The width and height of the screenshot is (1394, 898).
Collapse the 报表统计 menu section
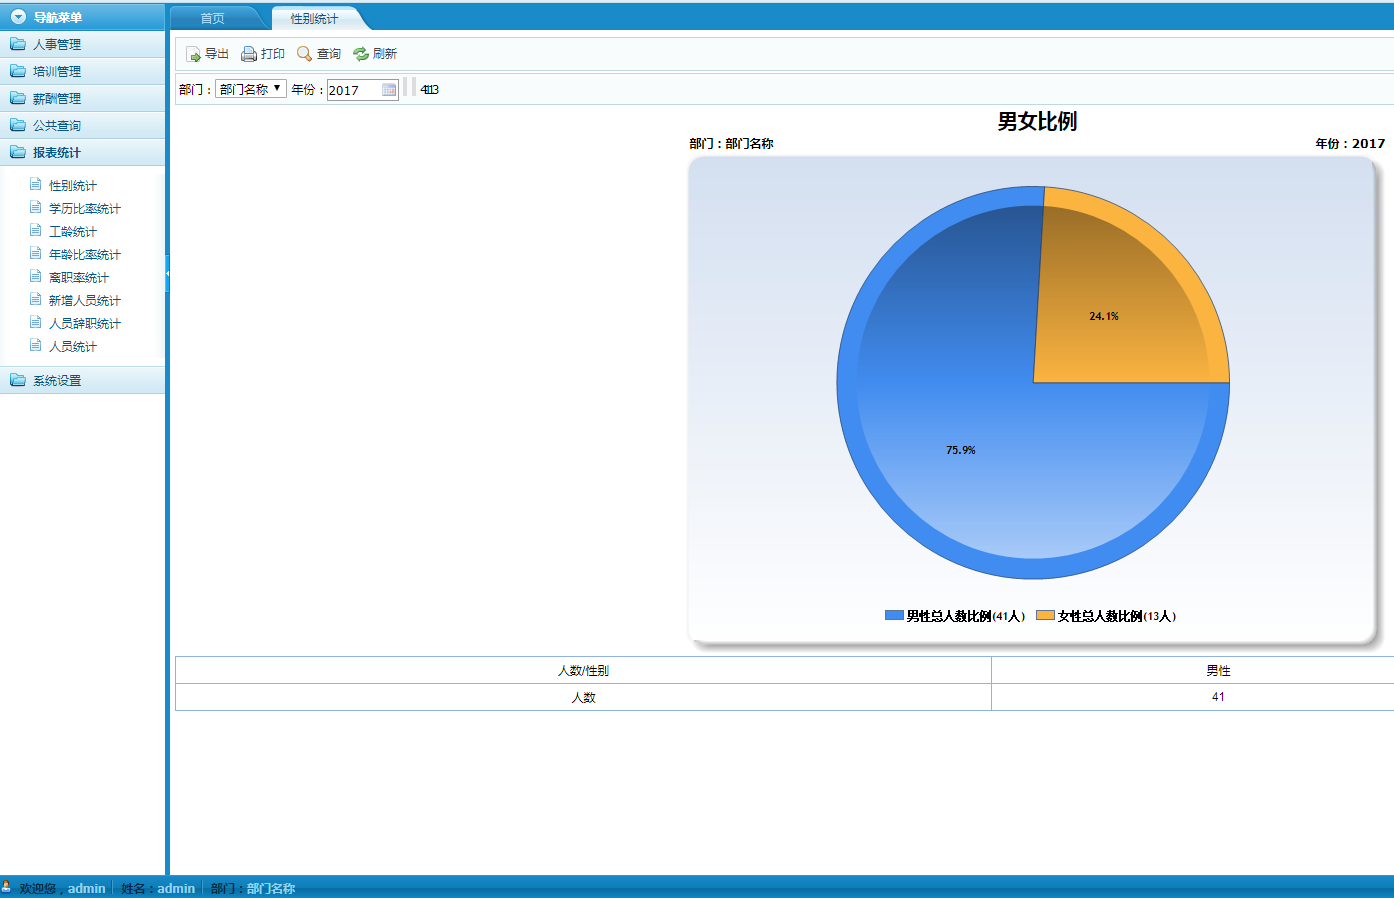(82, 152)
